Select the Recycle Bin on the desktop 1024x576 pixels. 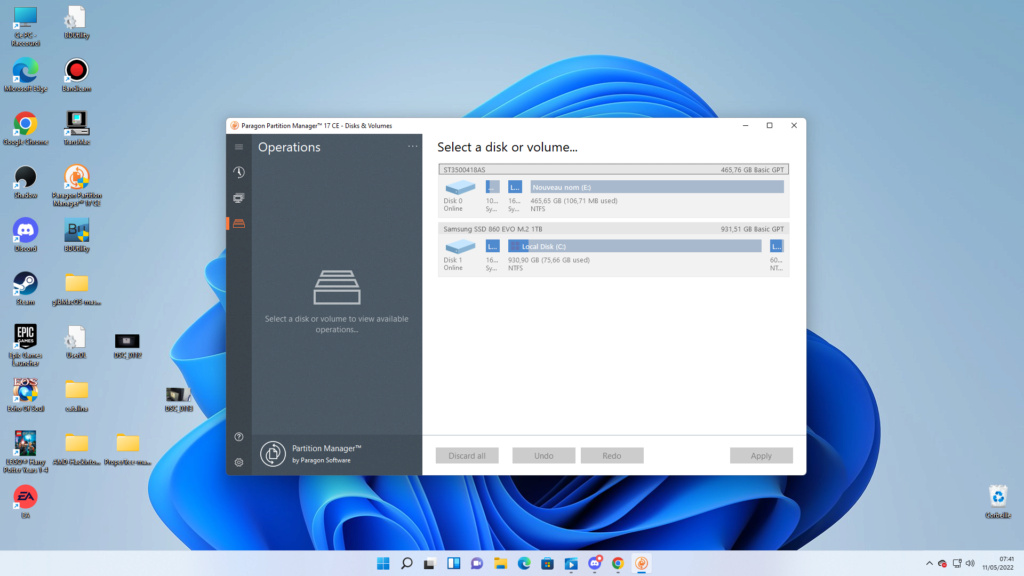998,502
